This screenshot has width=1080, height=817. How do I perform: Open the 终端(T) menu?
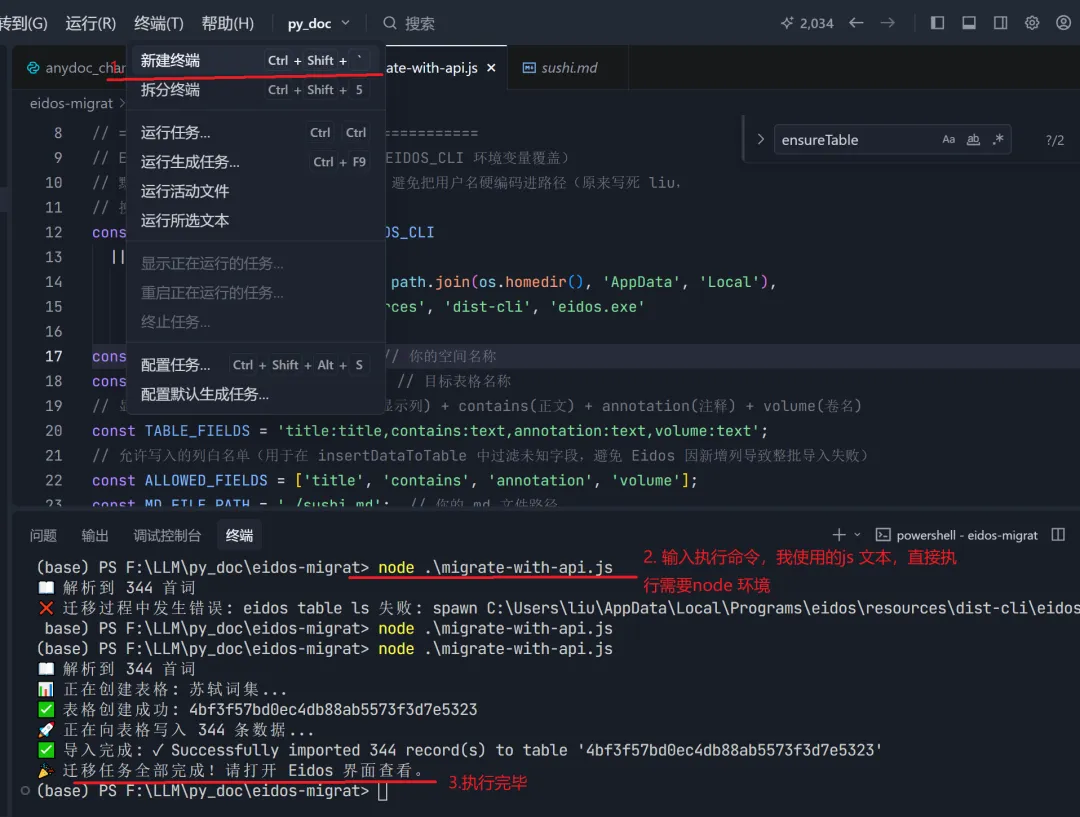[x=158, y=23]
